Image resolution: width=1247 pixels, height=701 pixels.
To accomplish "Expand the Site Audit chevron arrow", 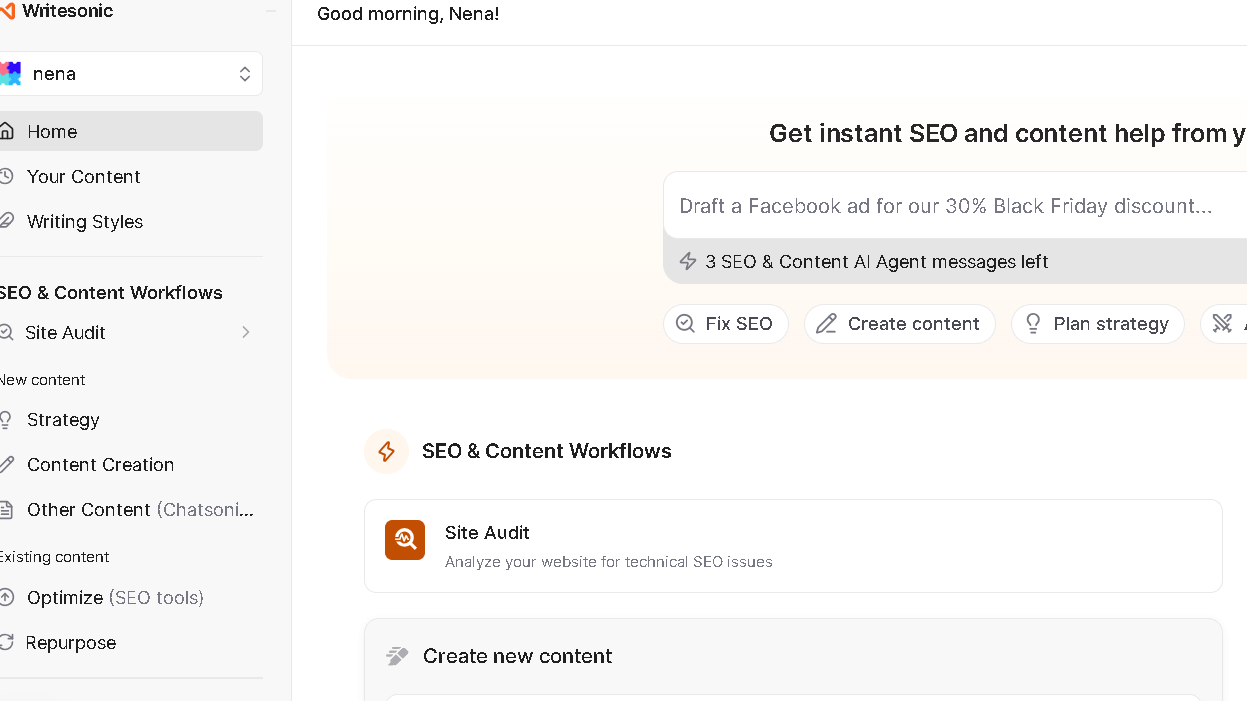I will pos(246,332).
